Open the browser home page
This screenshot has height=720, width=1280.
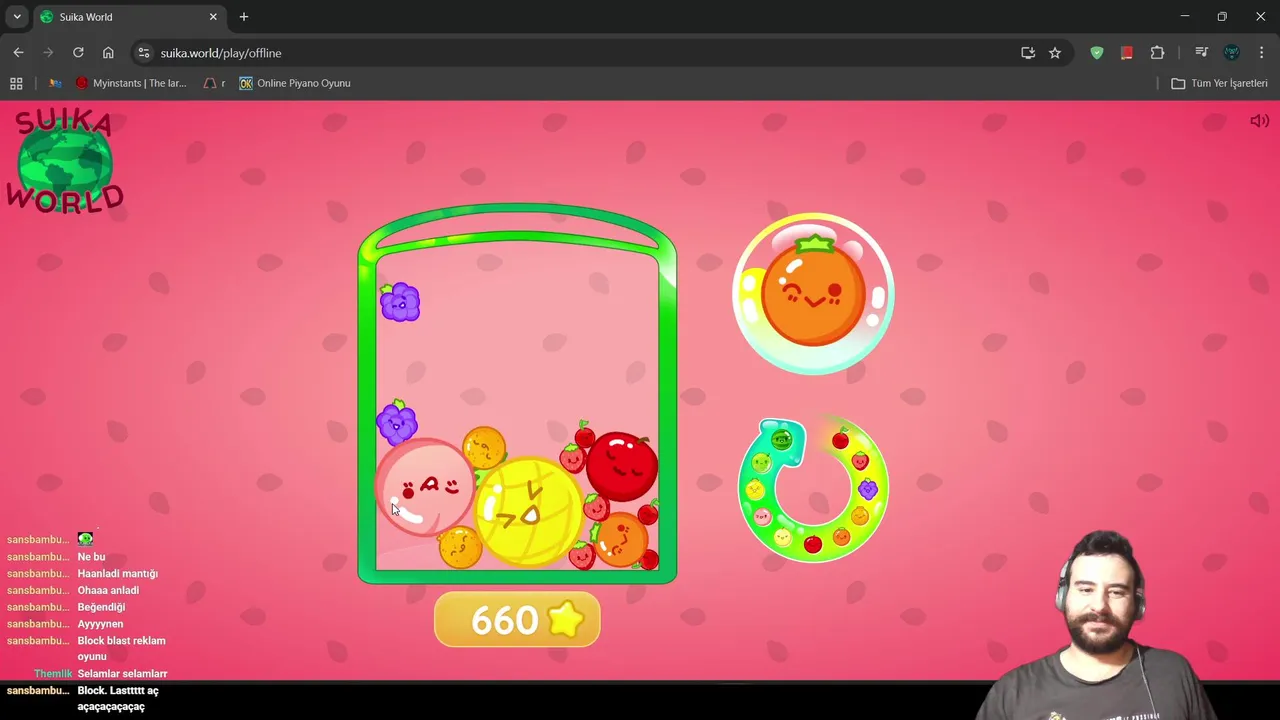pyautogui.click(x=108, y=53)
